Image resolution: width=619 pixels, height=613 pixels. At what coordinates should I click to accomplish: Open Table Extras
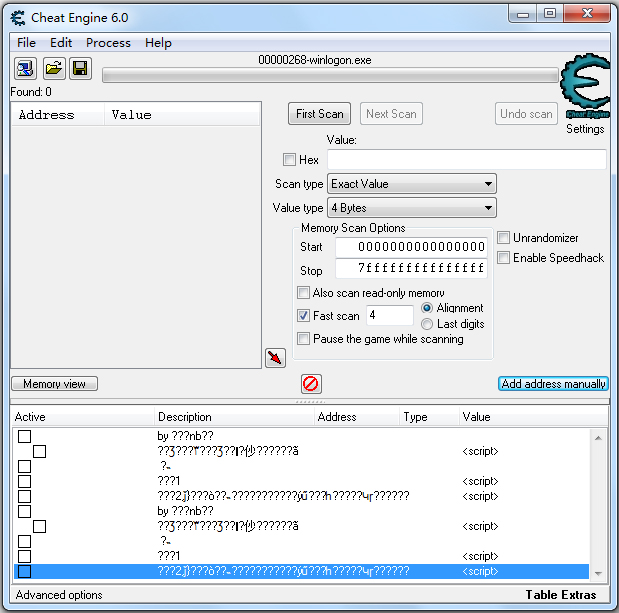tap(561, 595)
